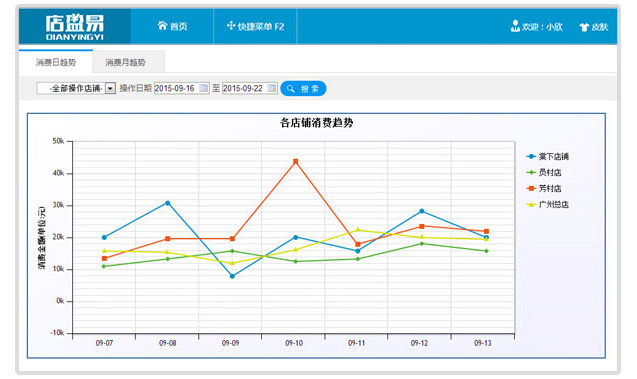The image size is (637, 379).
Task: Toggle 芳村店 series in chart legend
Action: click(544, 188)
